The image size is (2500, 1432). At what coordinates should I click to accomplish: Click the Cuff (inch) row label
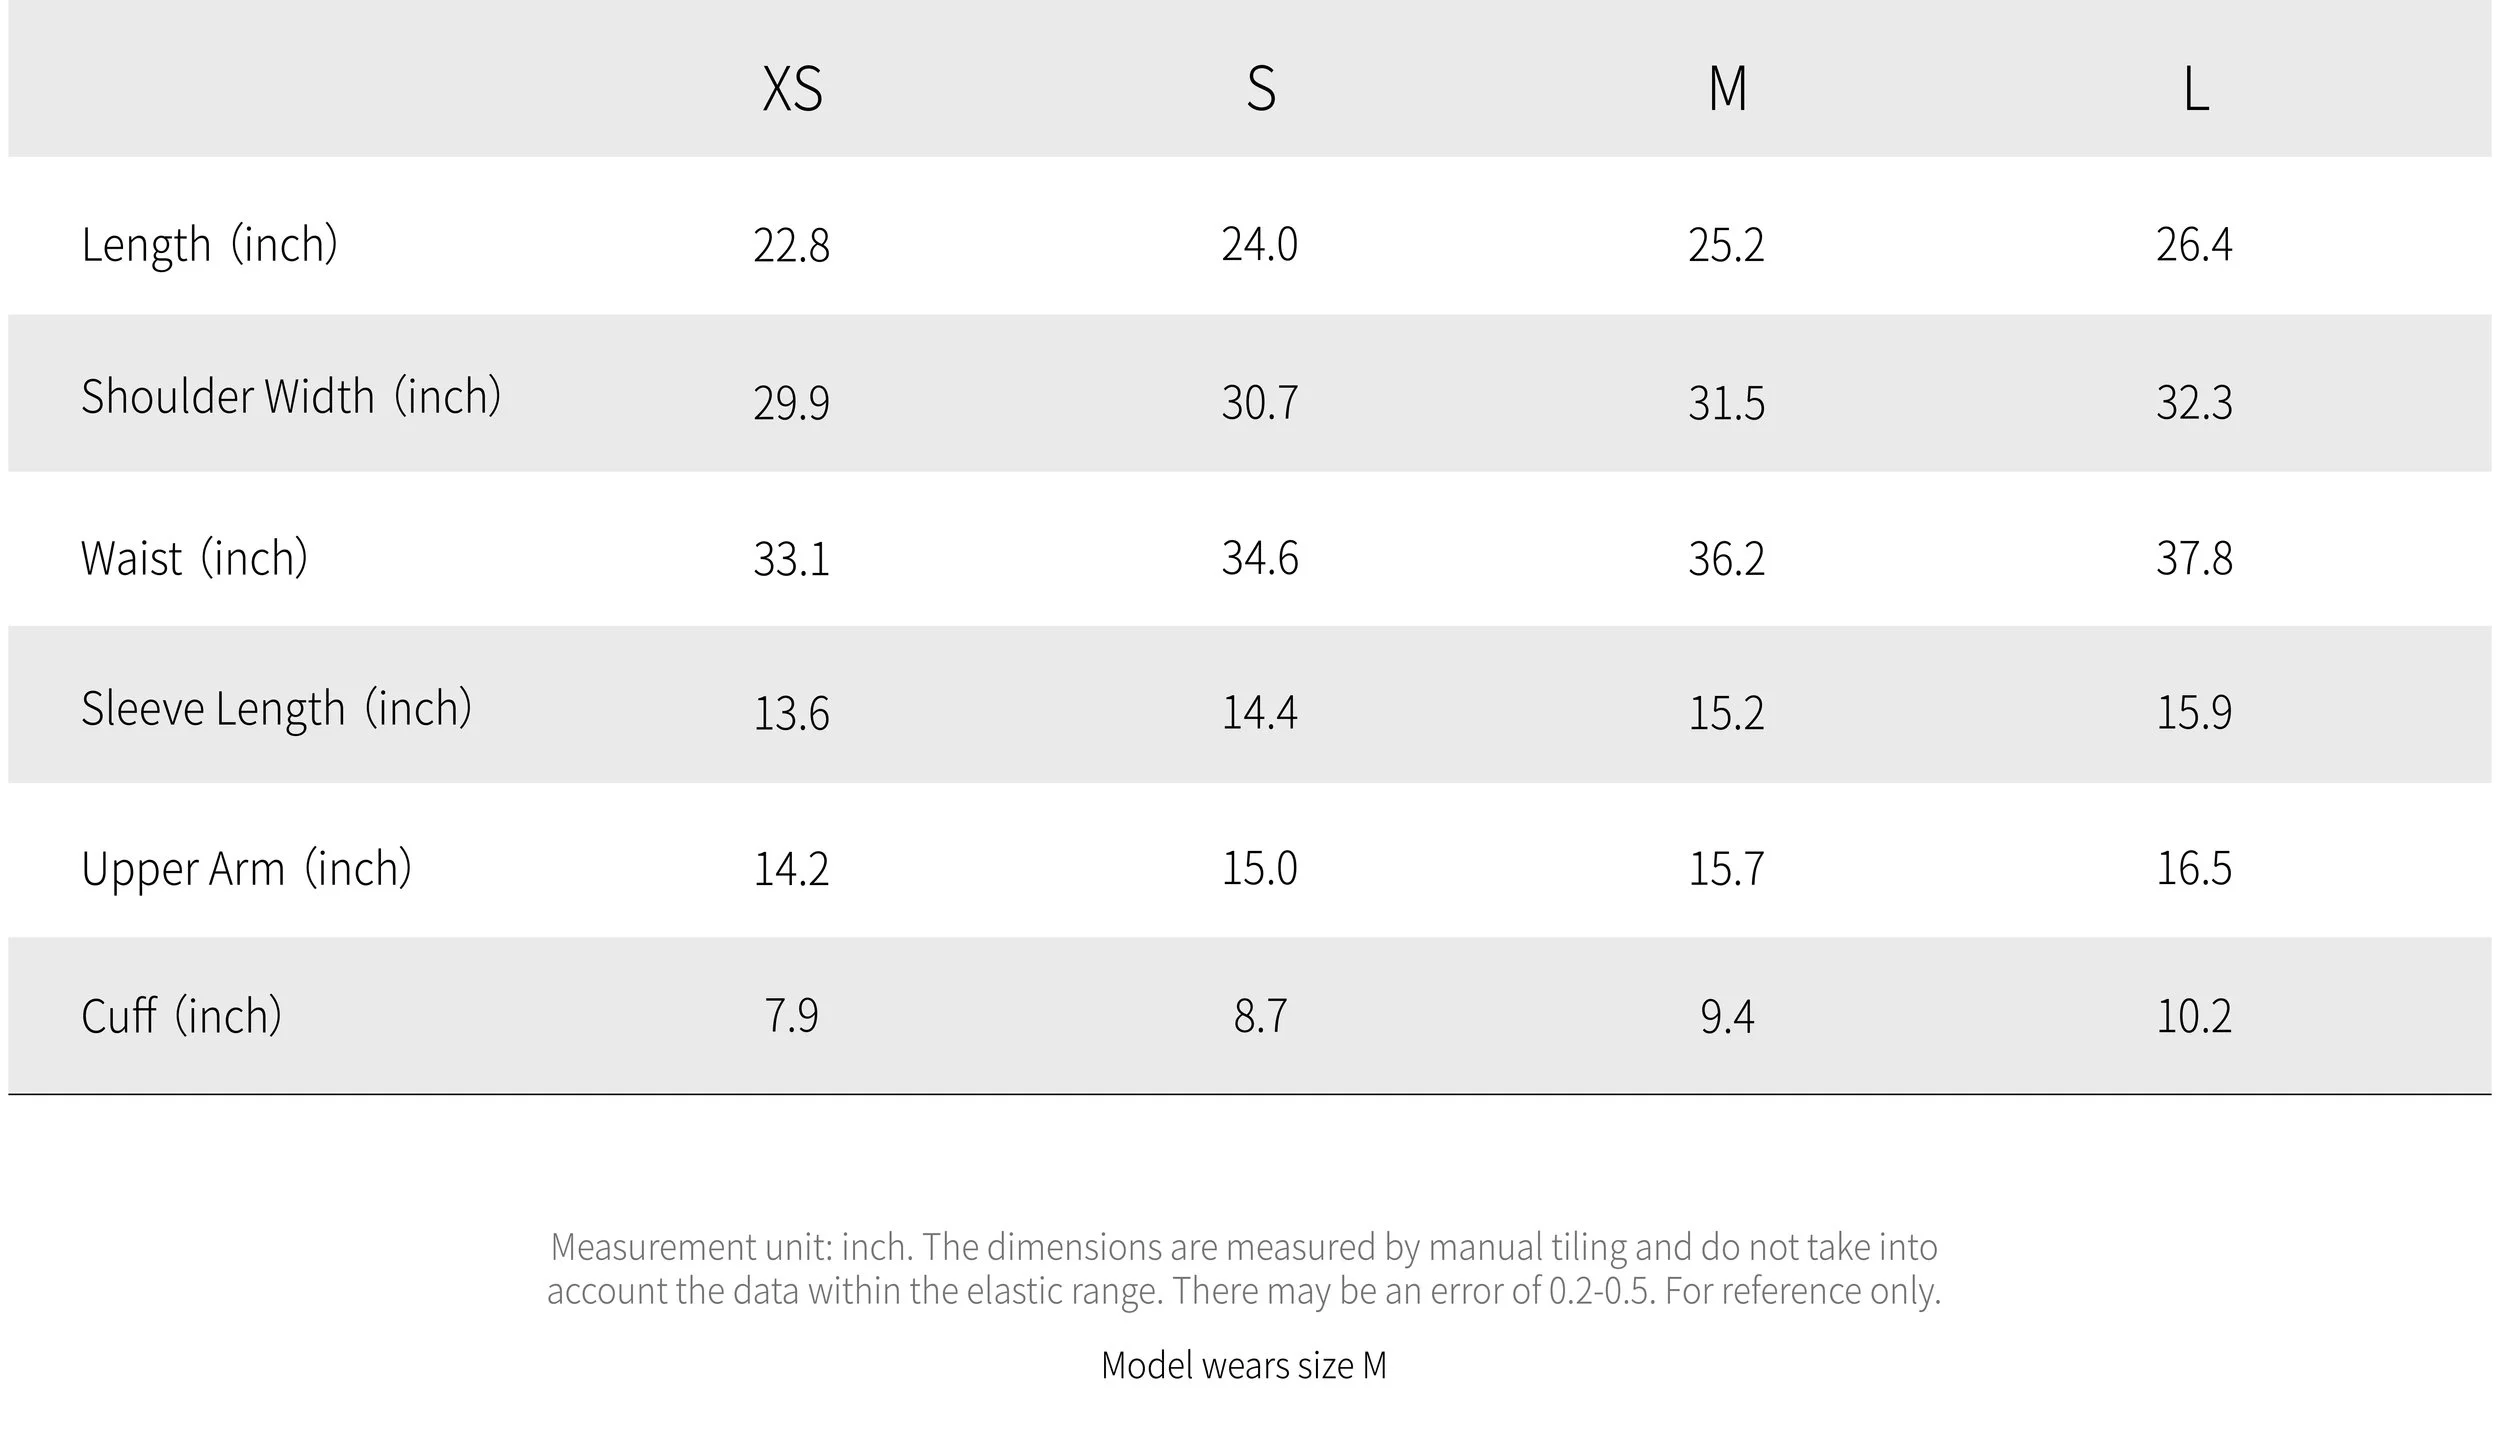pyautogui.click(x=181, y=1017)
